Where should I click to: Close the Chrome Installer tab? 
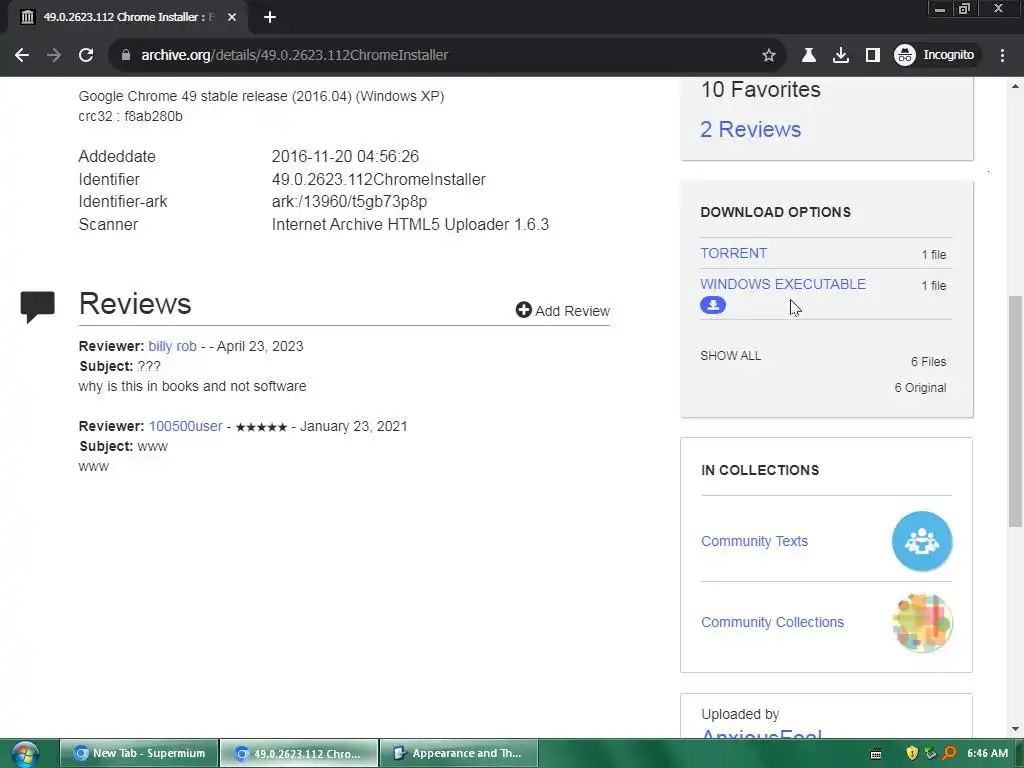click(x=232, y=17)
